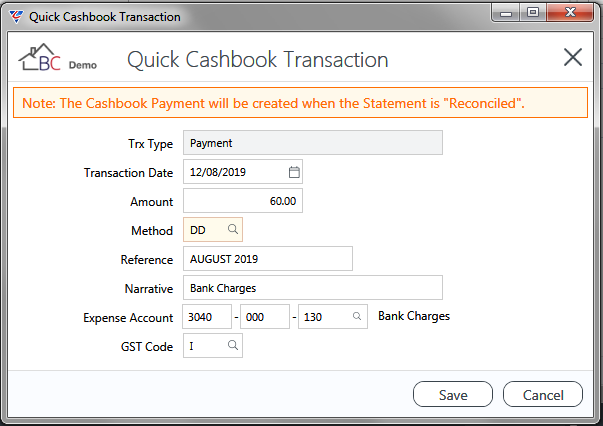This screenshot has width=603, height=426.
Task: Focus the Amount field showing 60.00
Action: [x=243, y=201]
